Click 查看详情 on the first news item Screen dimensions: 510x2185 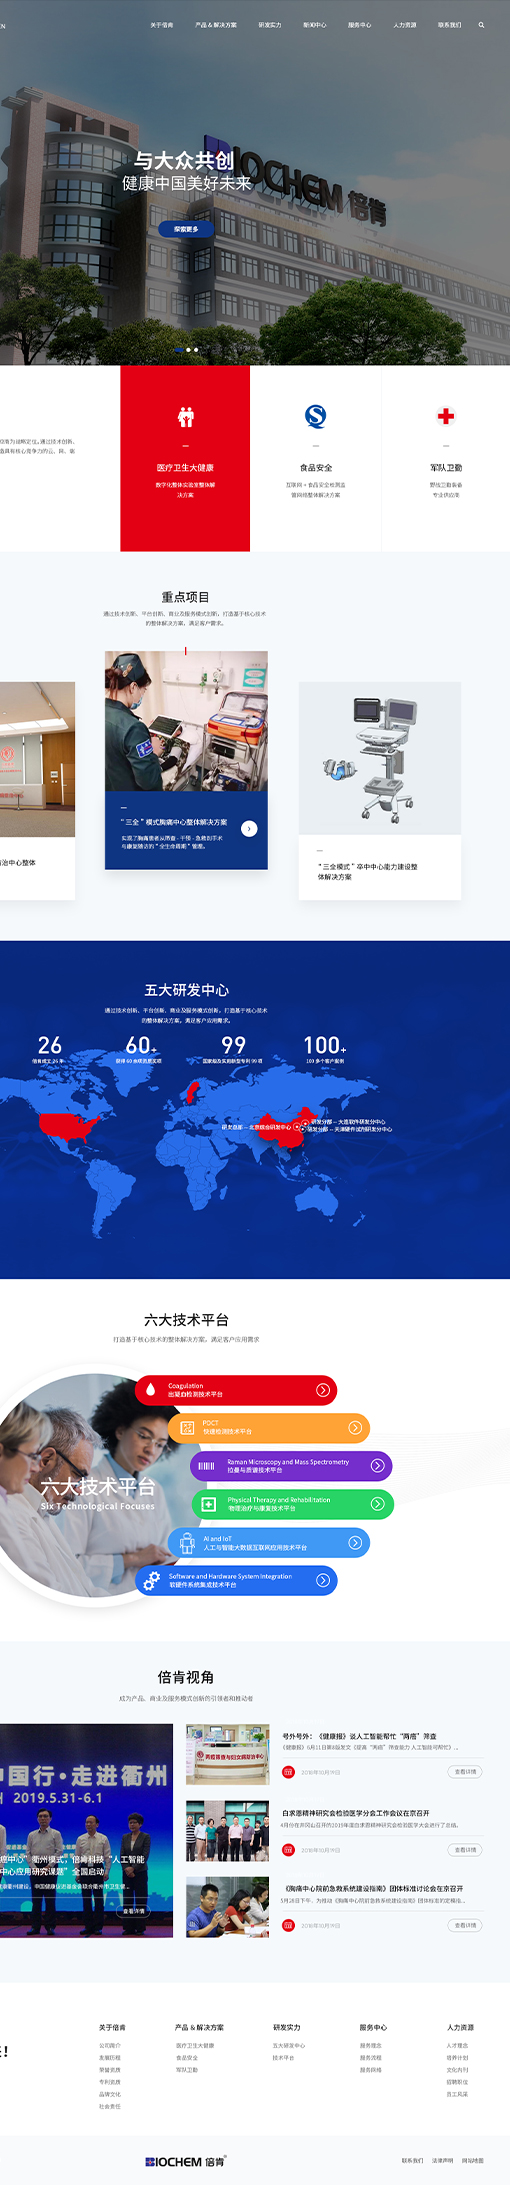pyautogui.click(x=465, y=1772)
